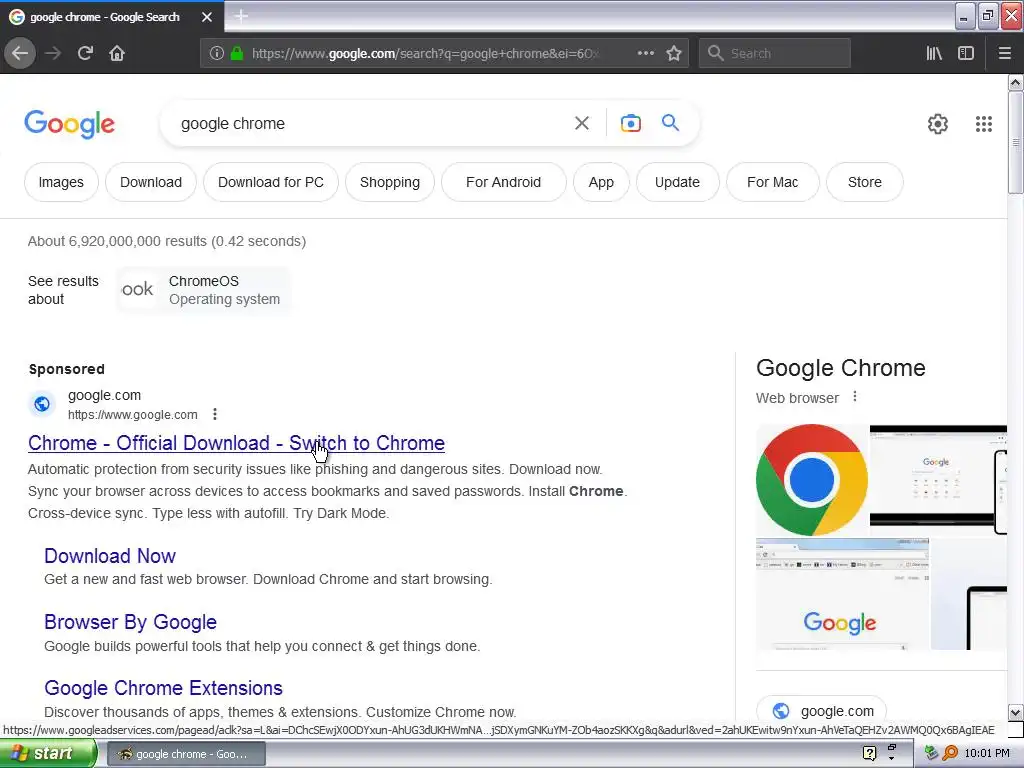Close the google chrome search tab
Image resolution: width=1024 pixels, height=768 pixels.
(x=207, y=17)
